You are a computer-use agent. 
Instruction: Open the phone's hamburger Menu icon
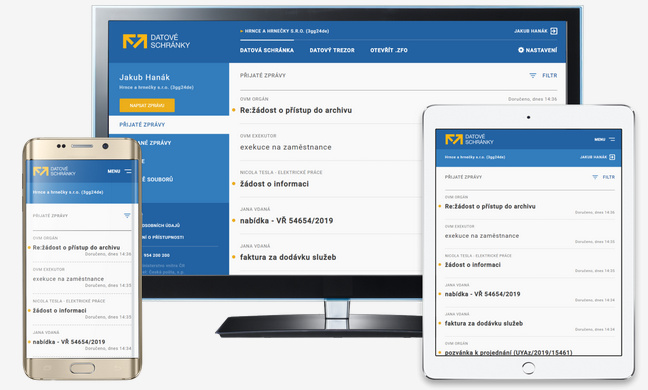tap(128, 171)
